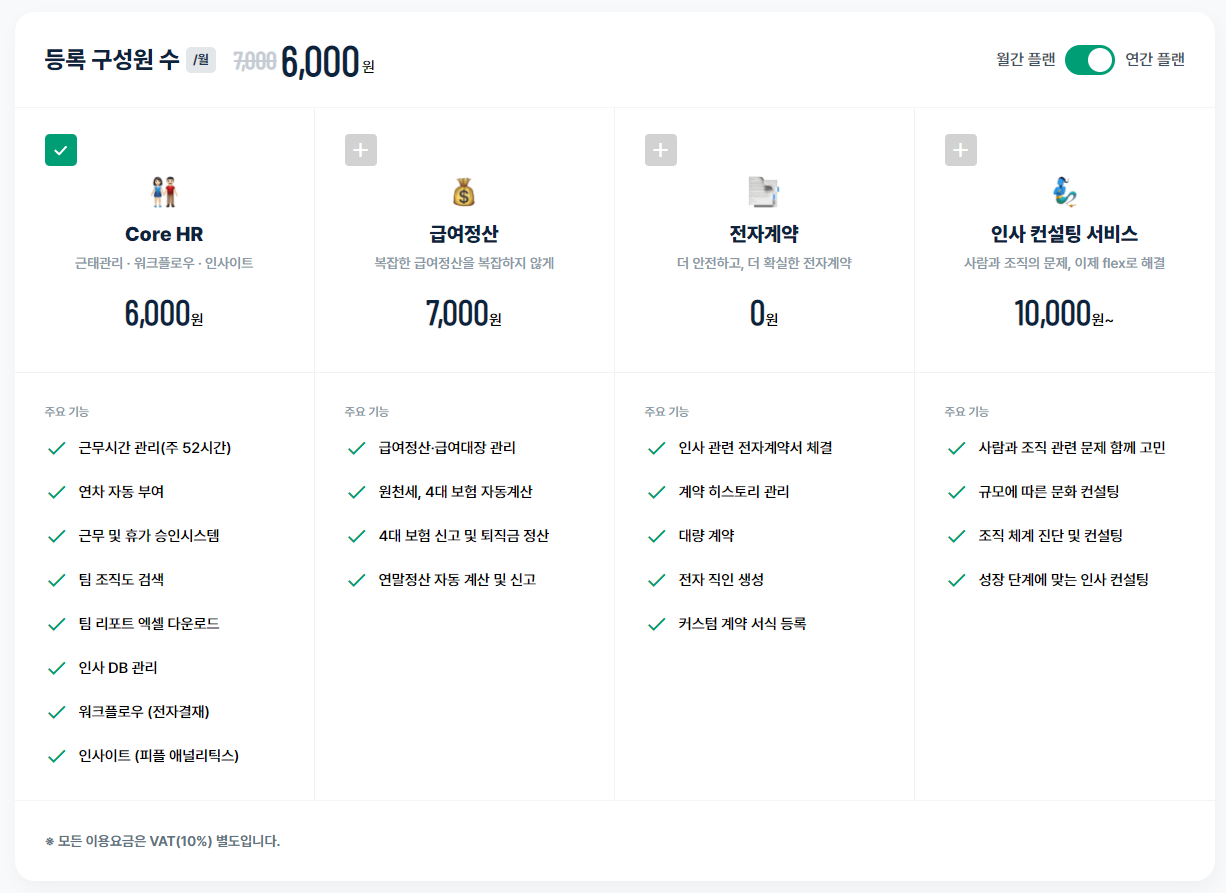Click the /월 badge next to 등록 구성원 수
The image size is (1226, 893).
click(x=201, y=60)
